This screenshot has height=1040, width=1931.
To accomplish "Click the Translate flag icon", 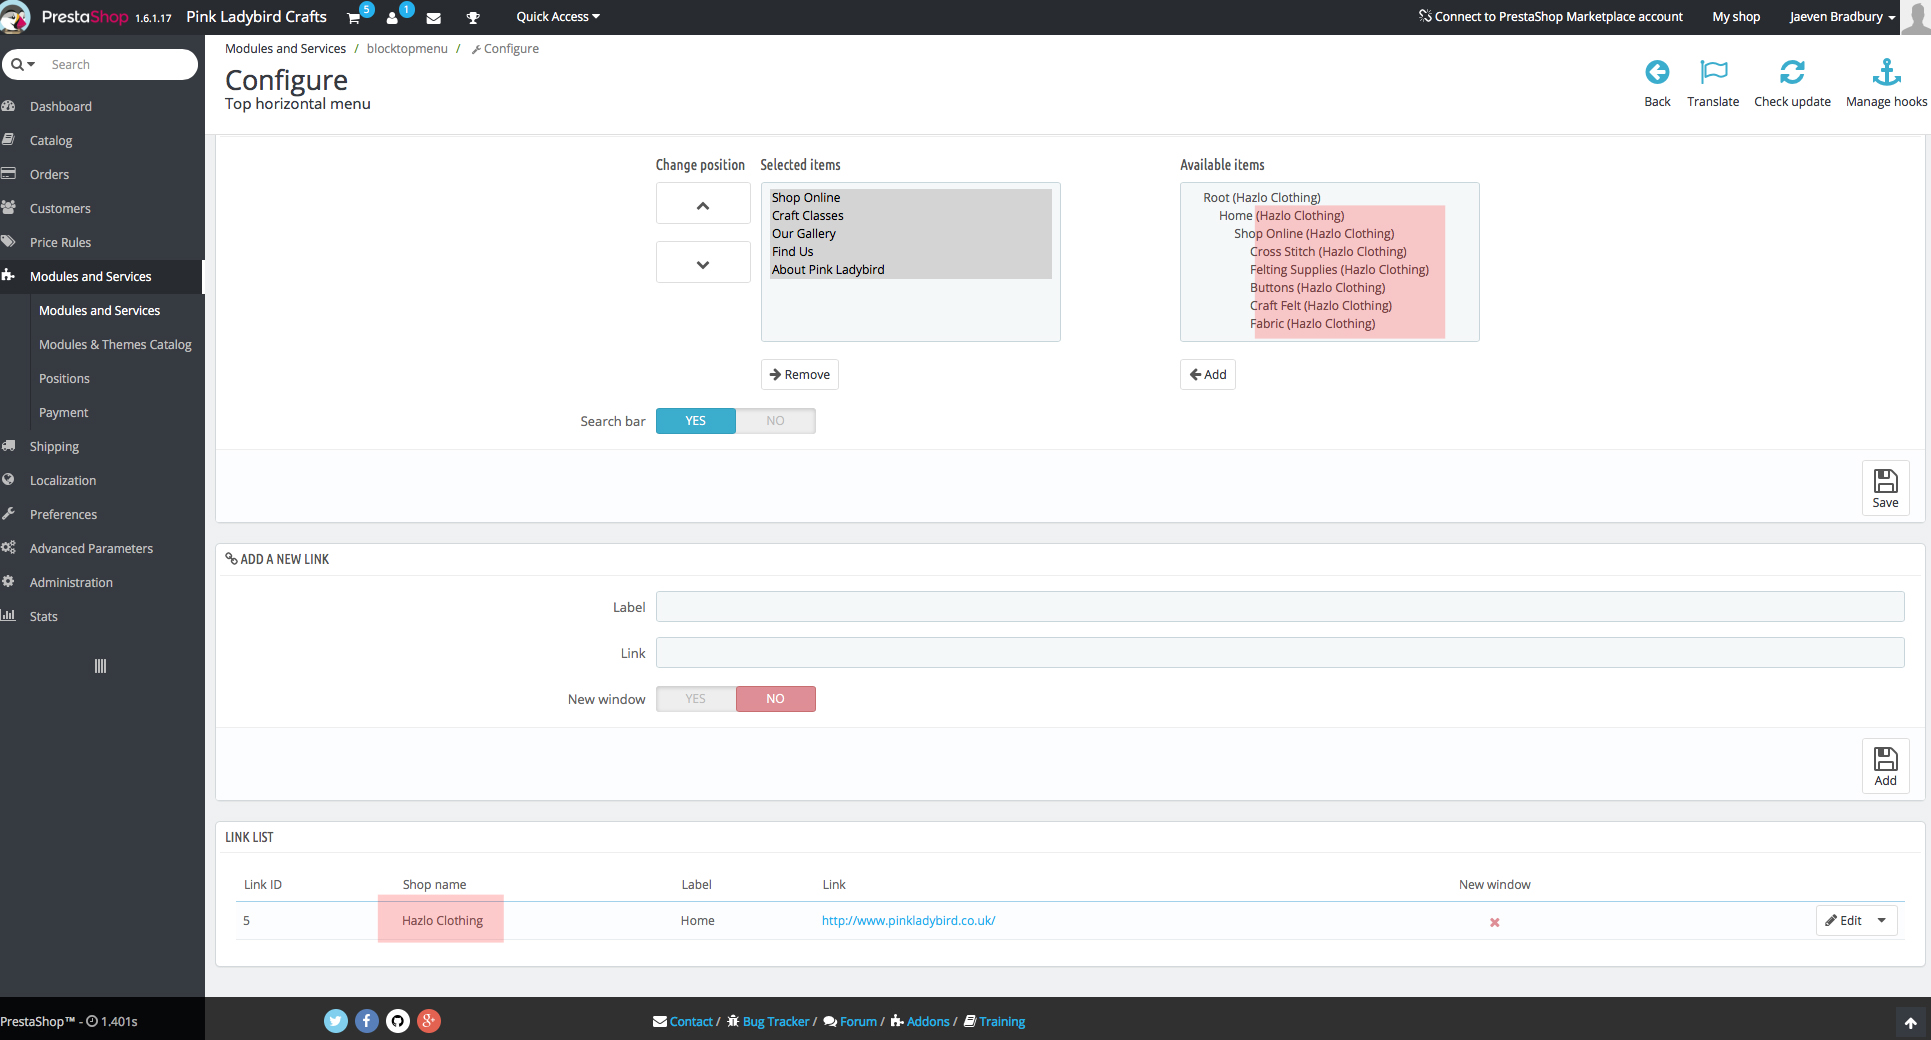I will (x=1713, y=72).
